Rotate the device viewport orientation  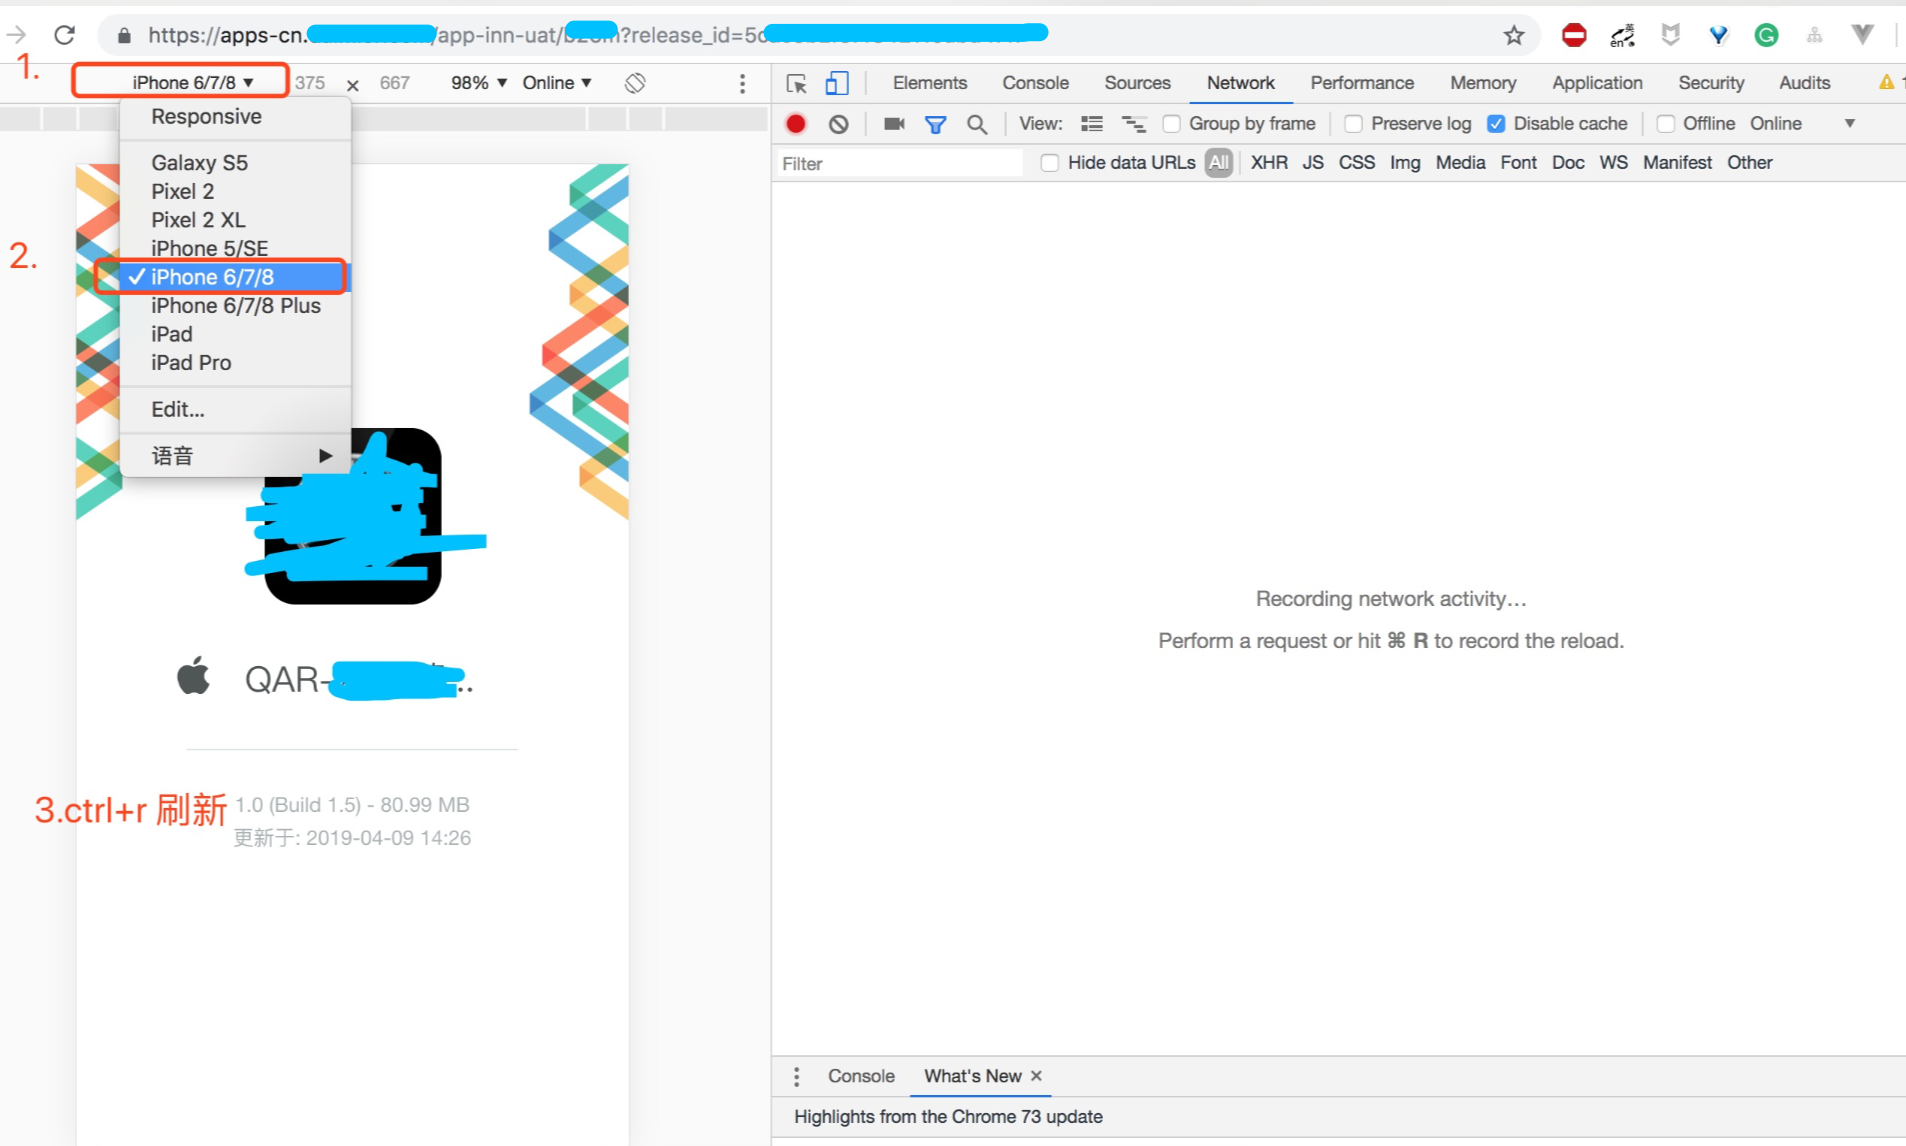(x=635, y=83)
